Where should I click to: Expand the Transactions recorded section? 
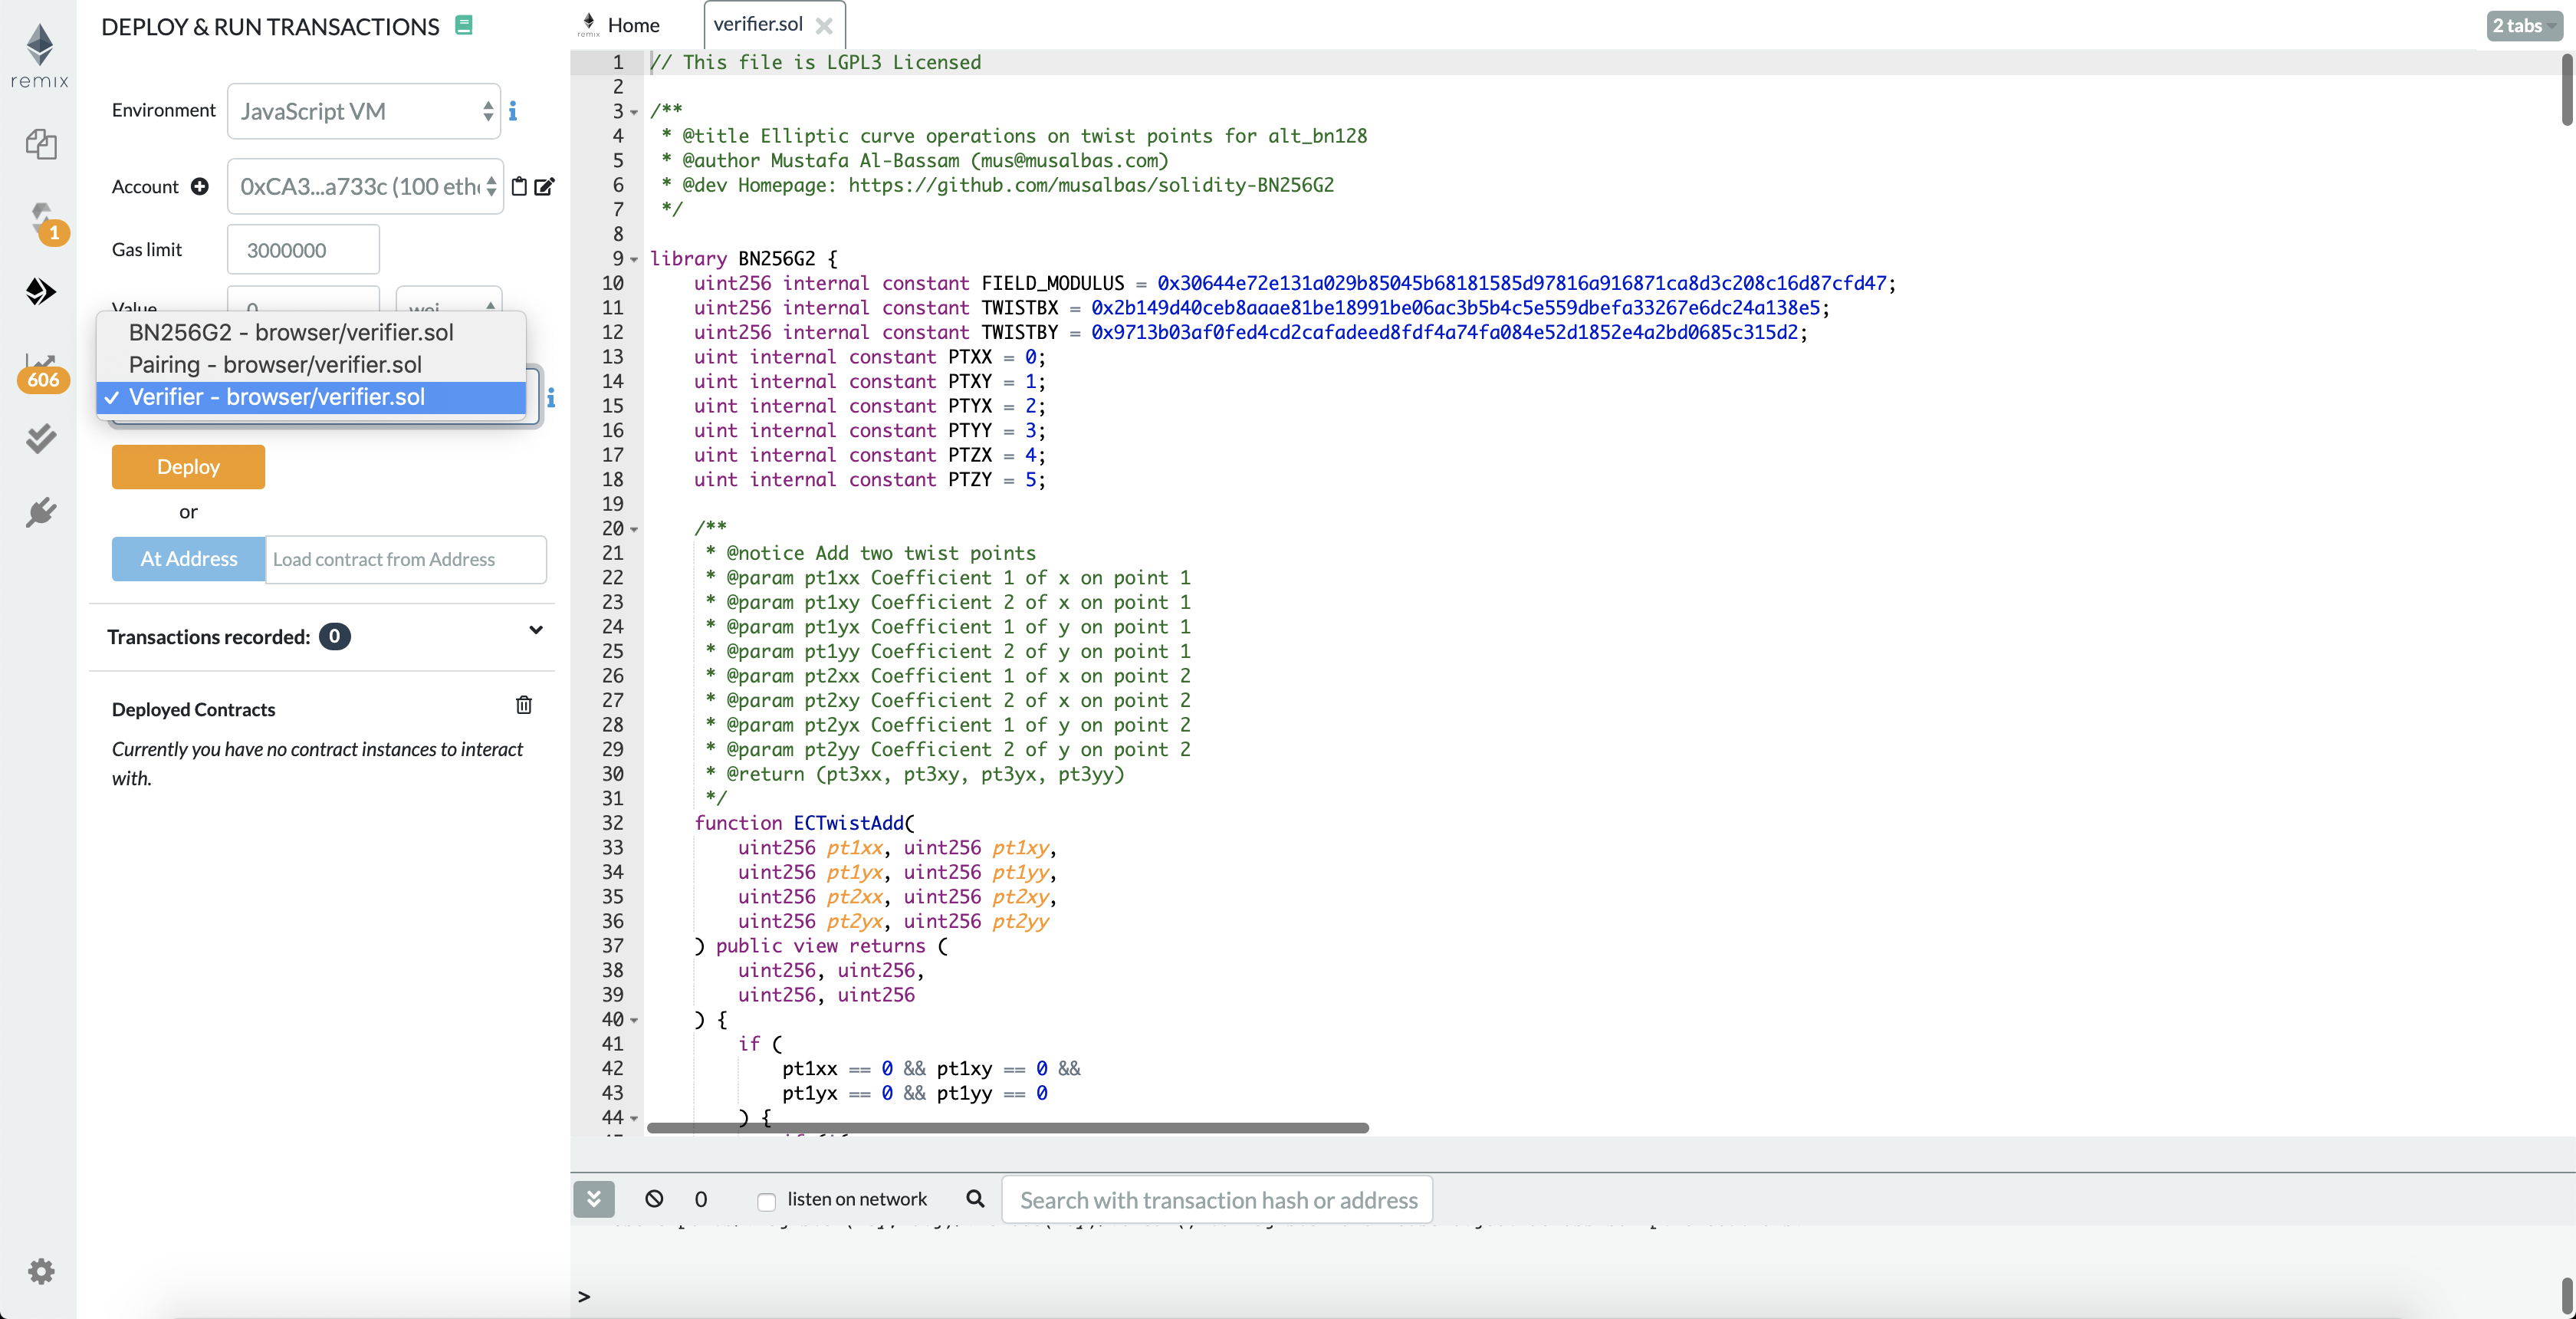coord(536,630)
